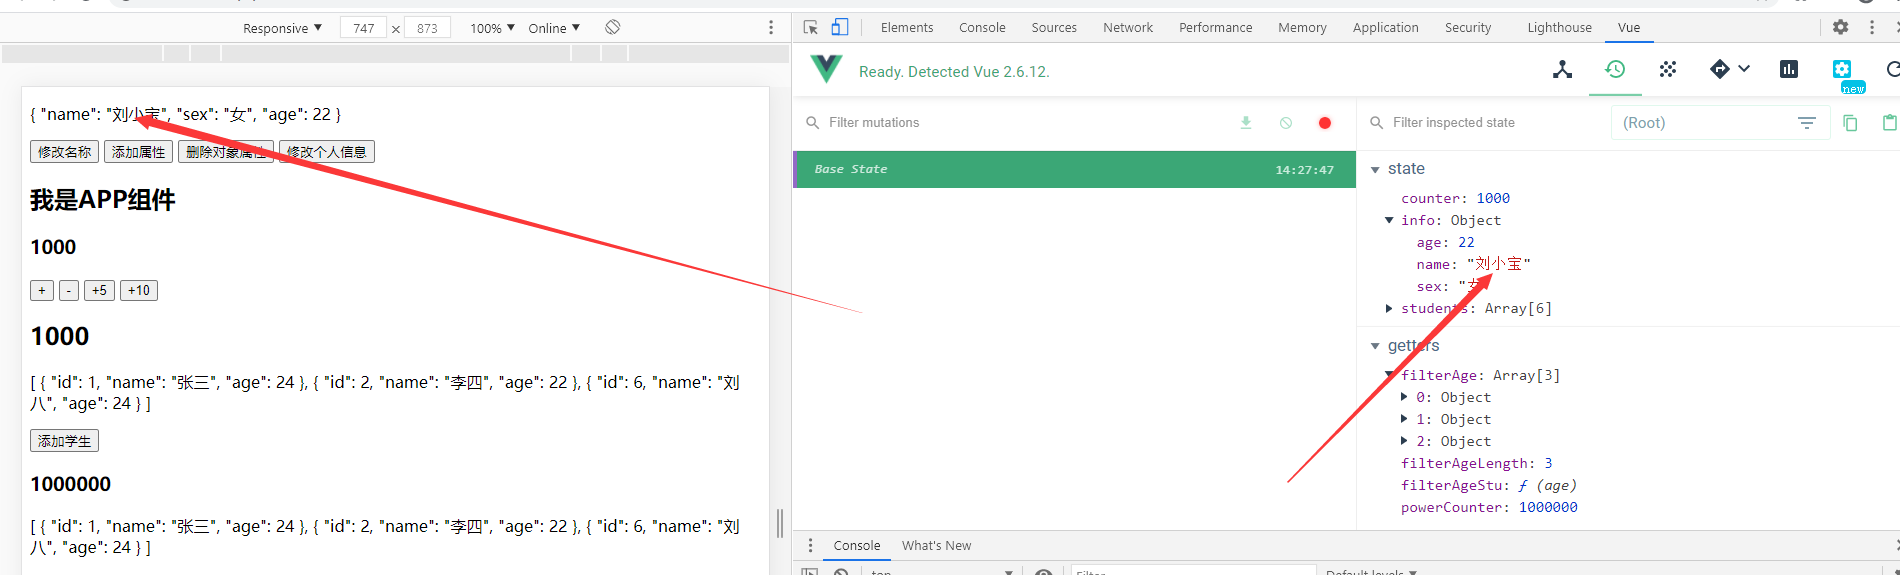Collapse the info: Object node

tap(1389, 220)
